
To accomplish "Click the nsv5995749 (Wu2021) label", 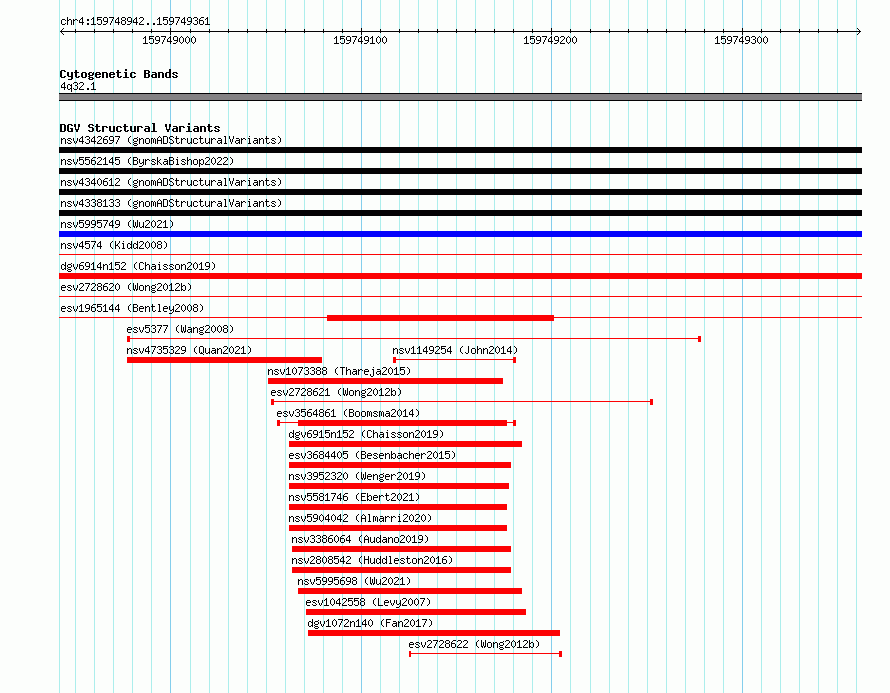I will (117, 224).
